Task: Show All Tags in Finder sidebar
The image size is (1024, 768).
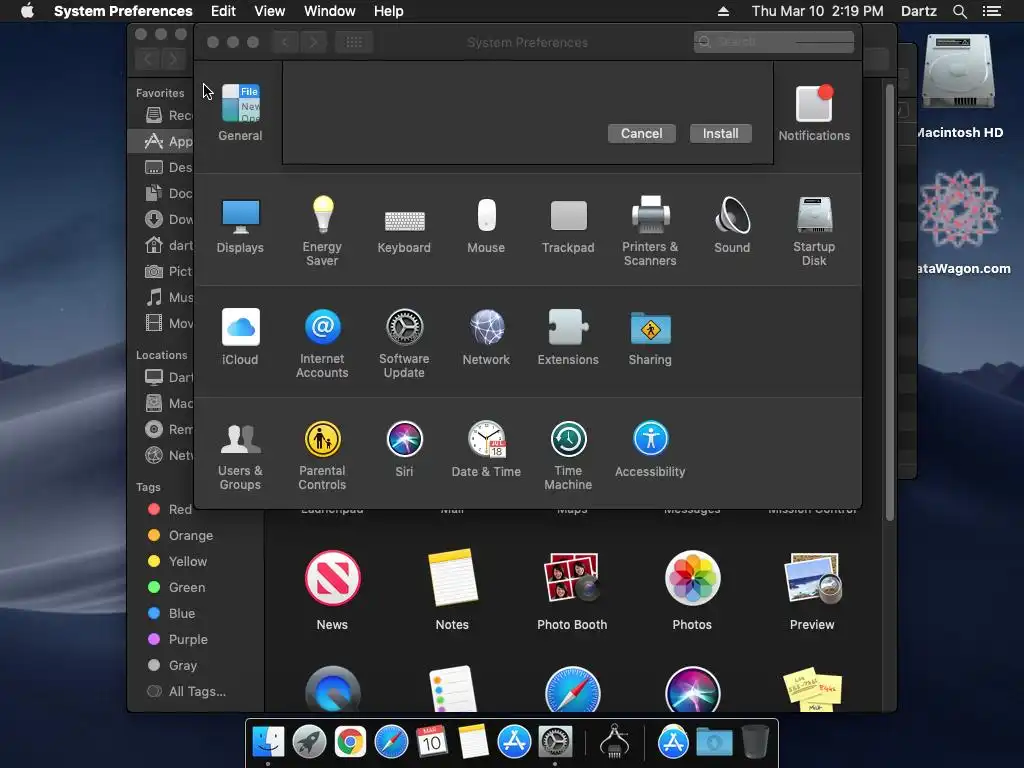Action: 187,692
